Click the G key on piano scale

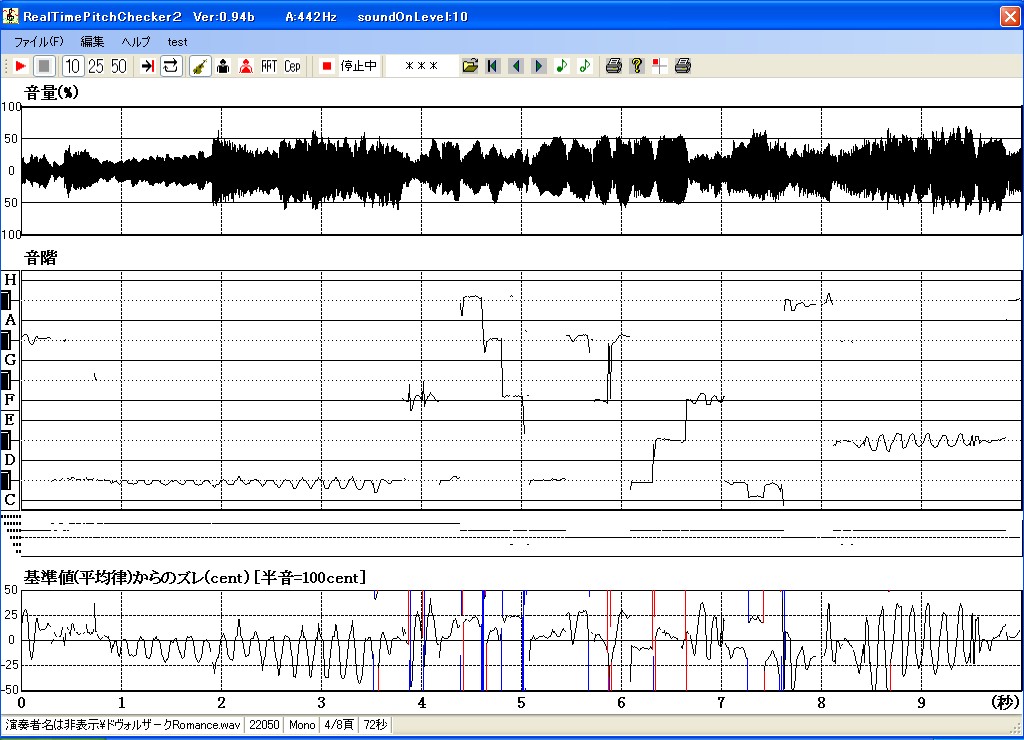[x=10, y=360]
